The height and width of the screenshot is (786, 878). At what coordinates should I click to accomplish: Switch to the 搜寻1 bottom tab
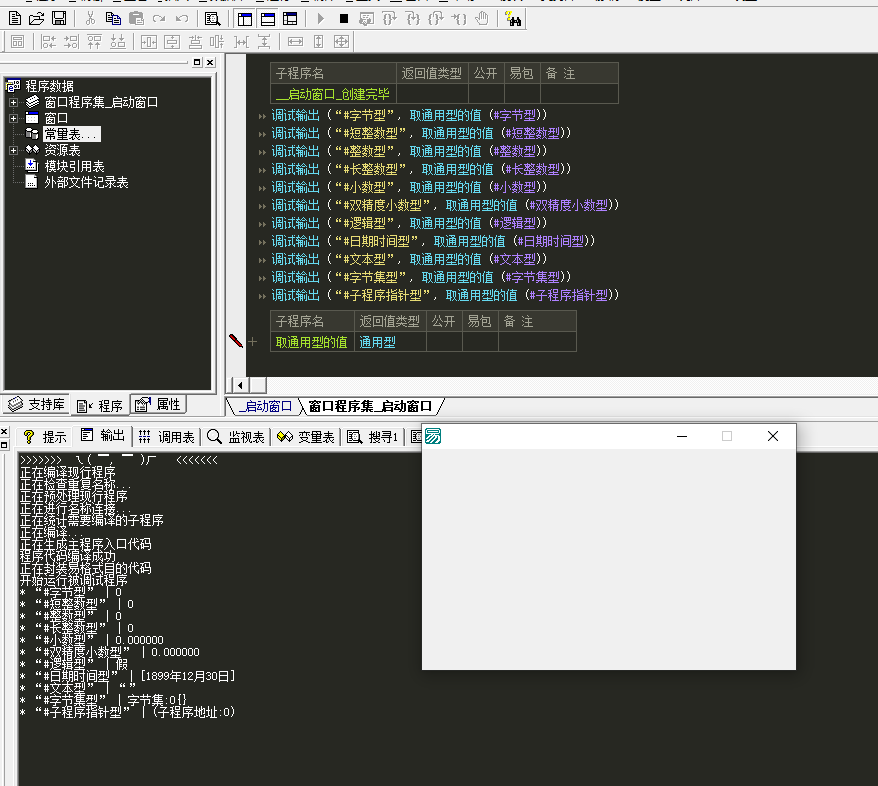(373, 437)
